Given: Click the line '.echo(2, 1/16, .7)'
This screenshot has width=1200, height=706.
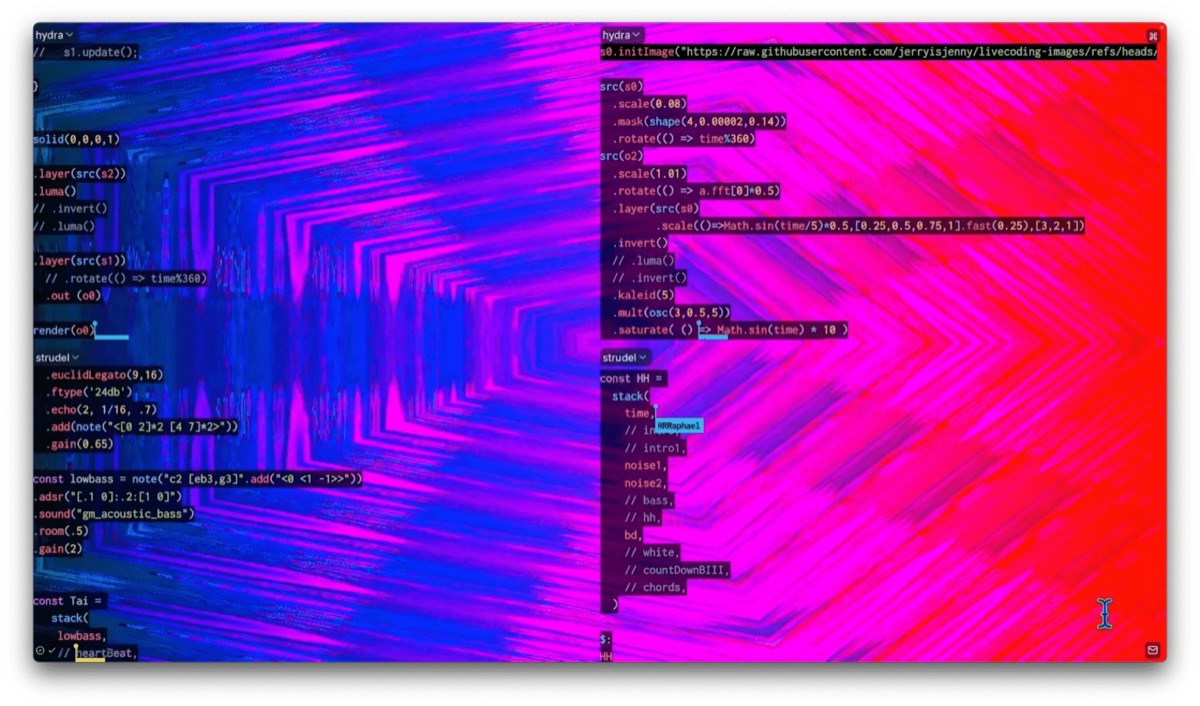Looking at the screenshot, I should [104, 409].
